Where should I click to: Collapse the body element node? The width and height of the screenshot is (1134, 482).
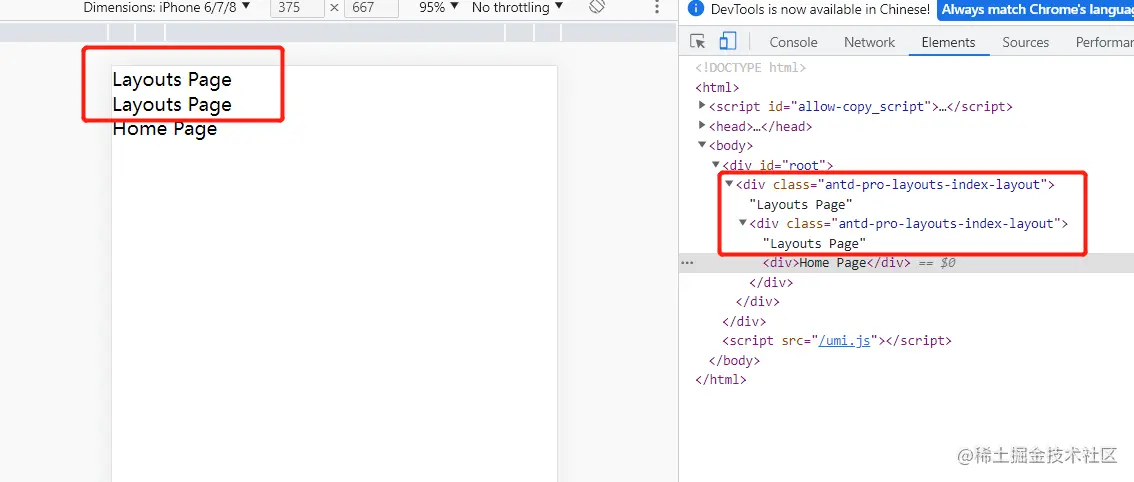click(x=702, y=145)
